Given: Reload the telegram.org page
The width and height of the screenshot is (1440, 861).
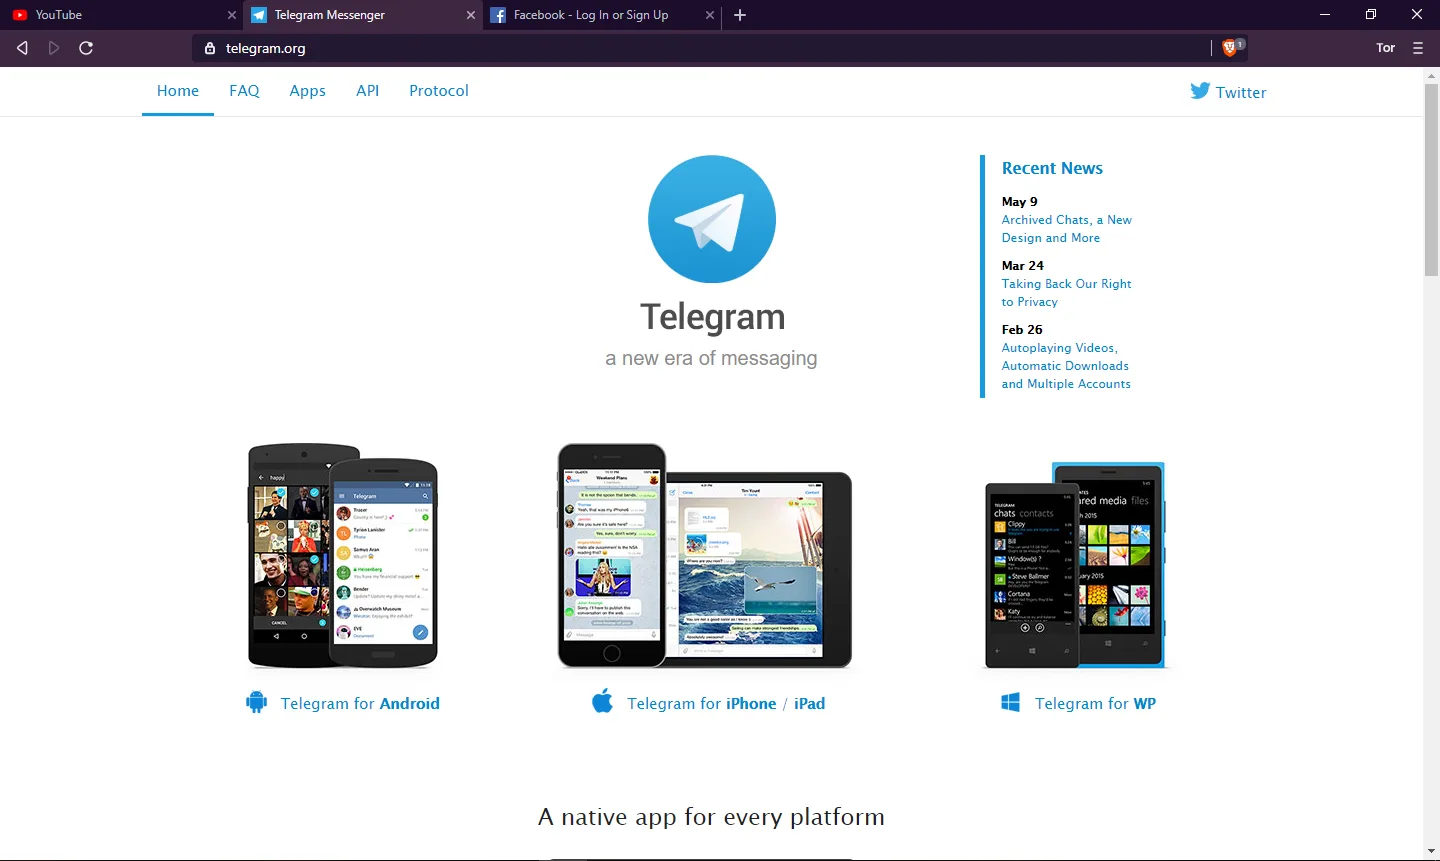Looking at the screenshot, I should coord(86,48).
